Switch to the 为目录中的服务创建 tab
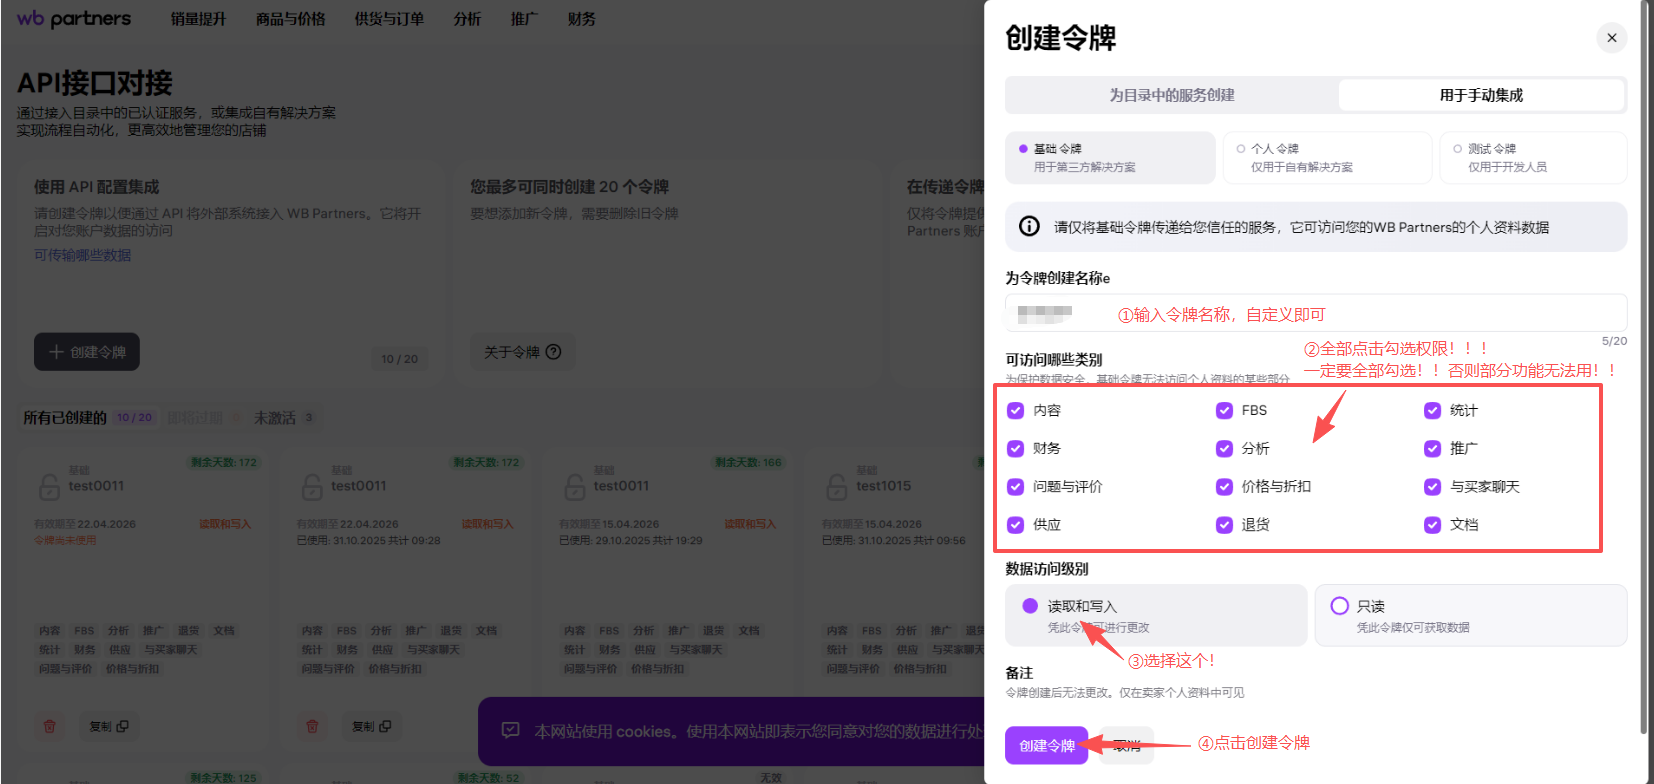Image resolution: width=1654 pixels, height=784 pixels. [x=1172, y=95]
